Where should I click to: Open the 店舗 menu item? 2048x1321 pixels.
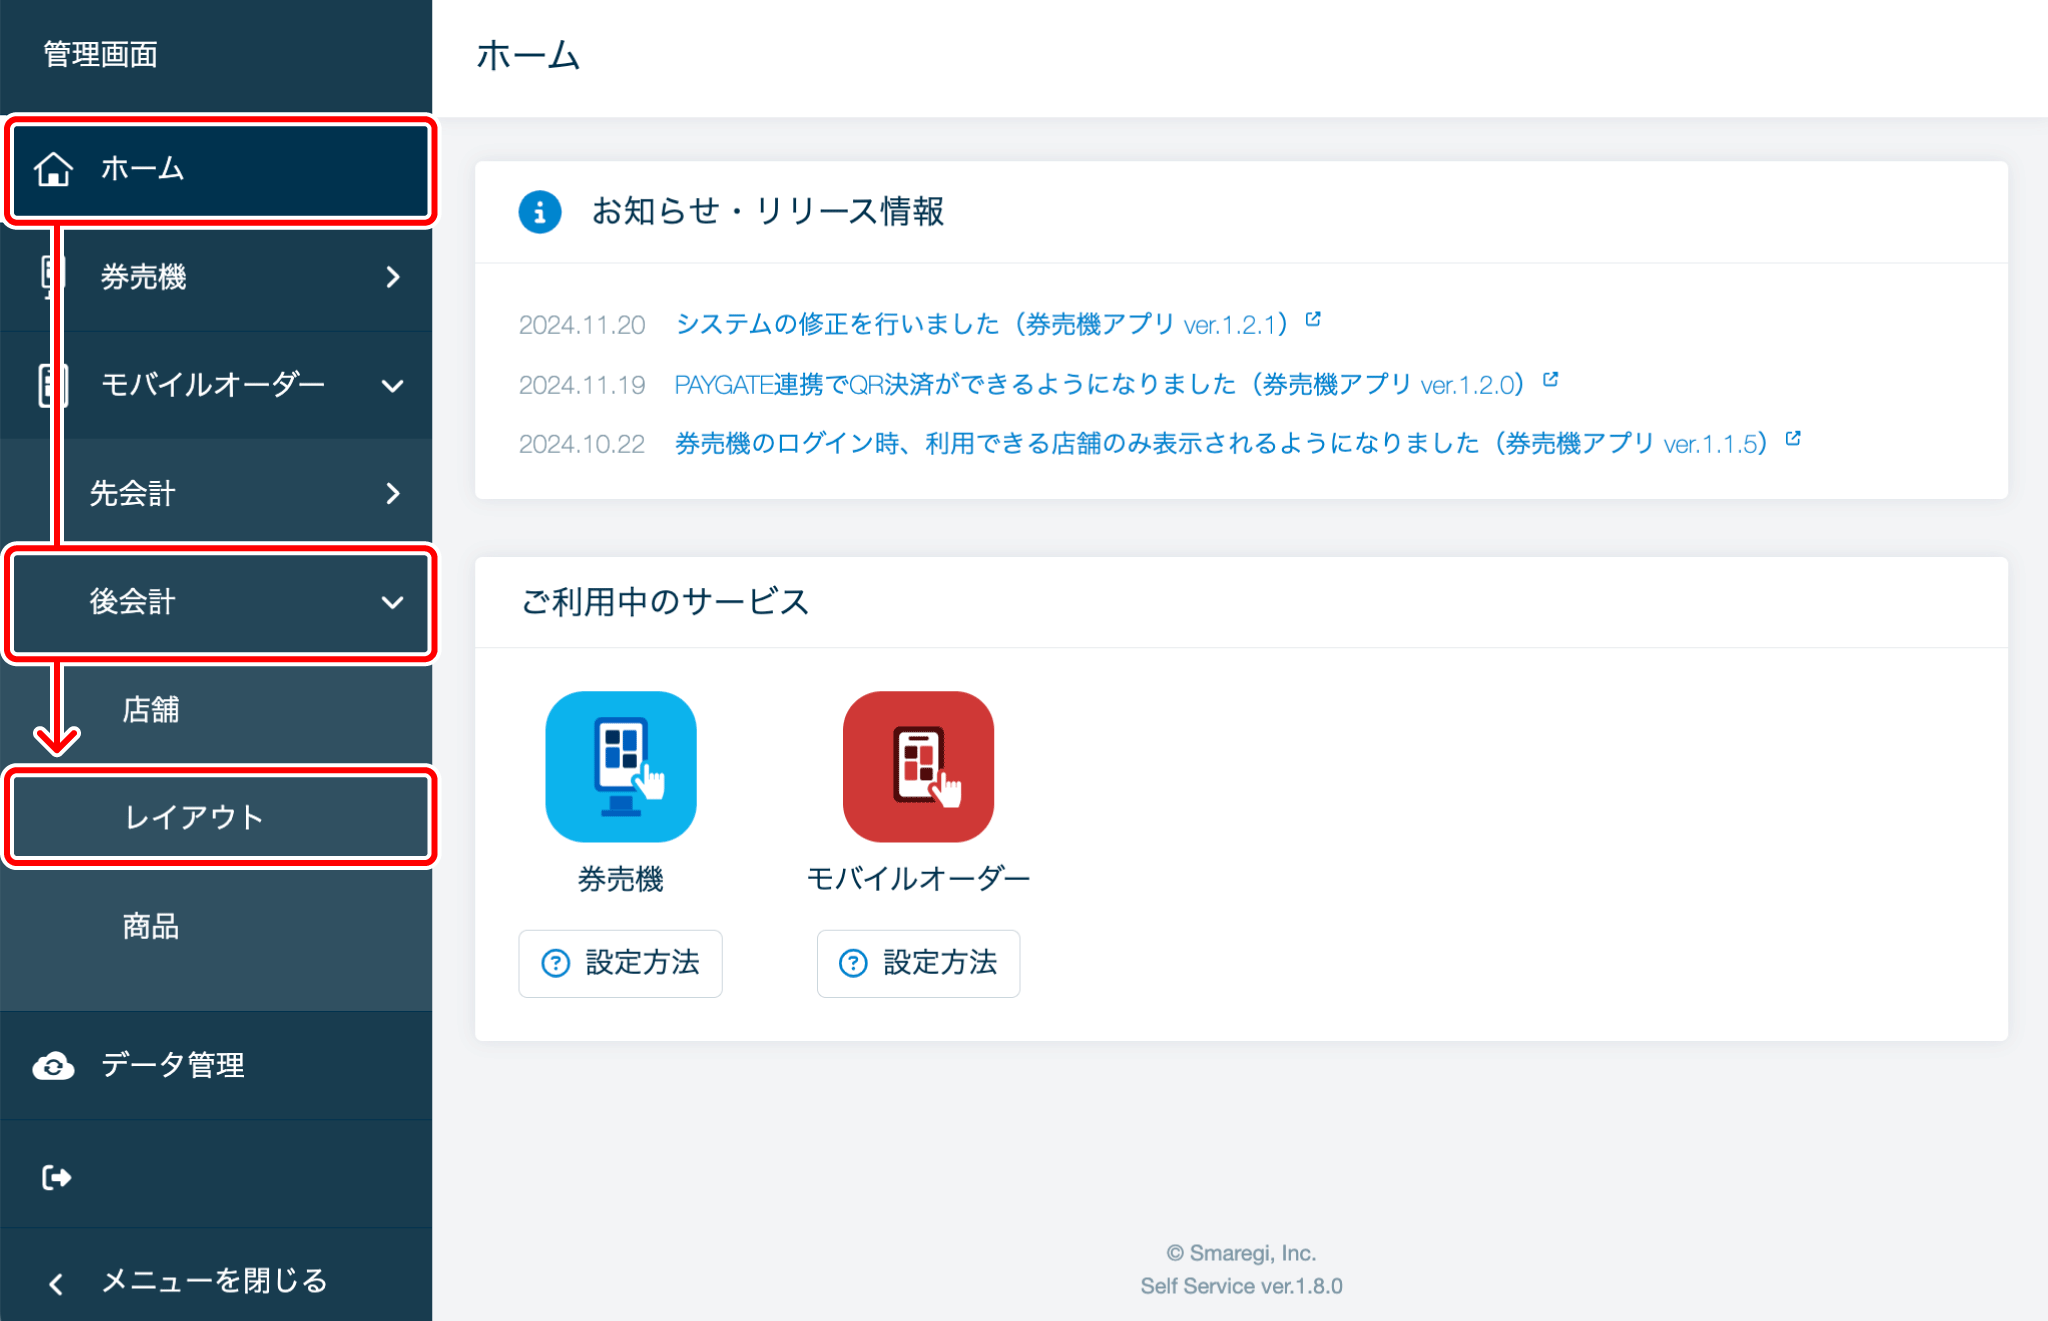(x=151, y=710)
